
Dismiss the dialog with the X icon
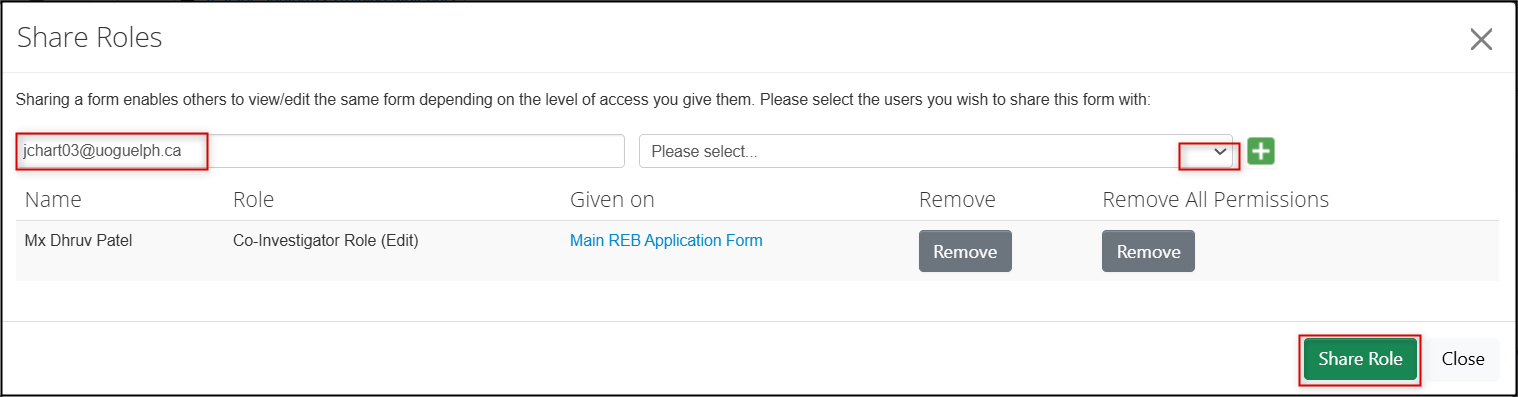pyautogui.click(x=1480, y=39)
